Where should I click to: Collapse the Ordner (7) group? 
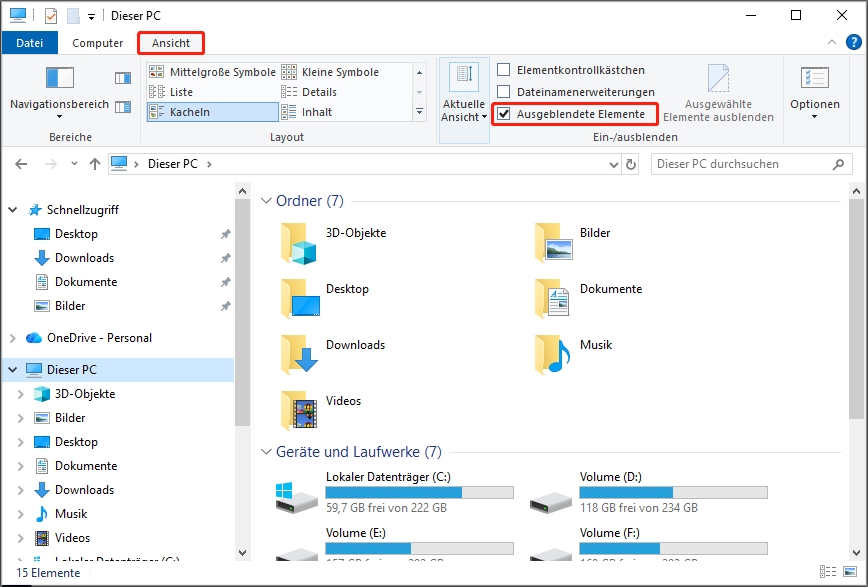[266, 200]
